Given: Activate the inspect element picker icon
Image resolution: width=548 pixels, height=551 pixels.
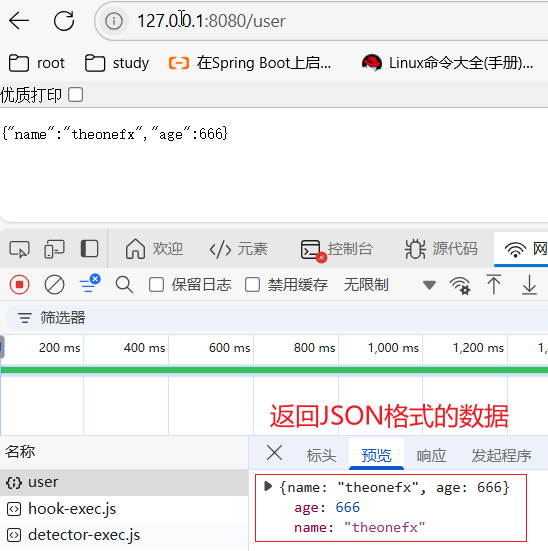Looking at the screenshot, I should click(19, 249).
